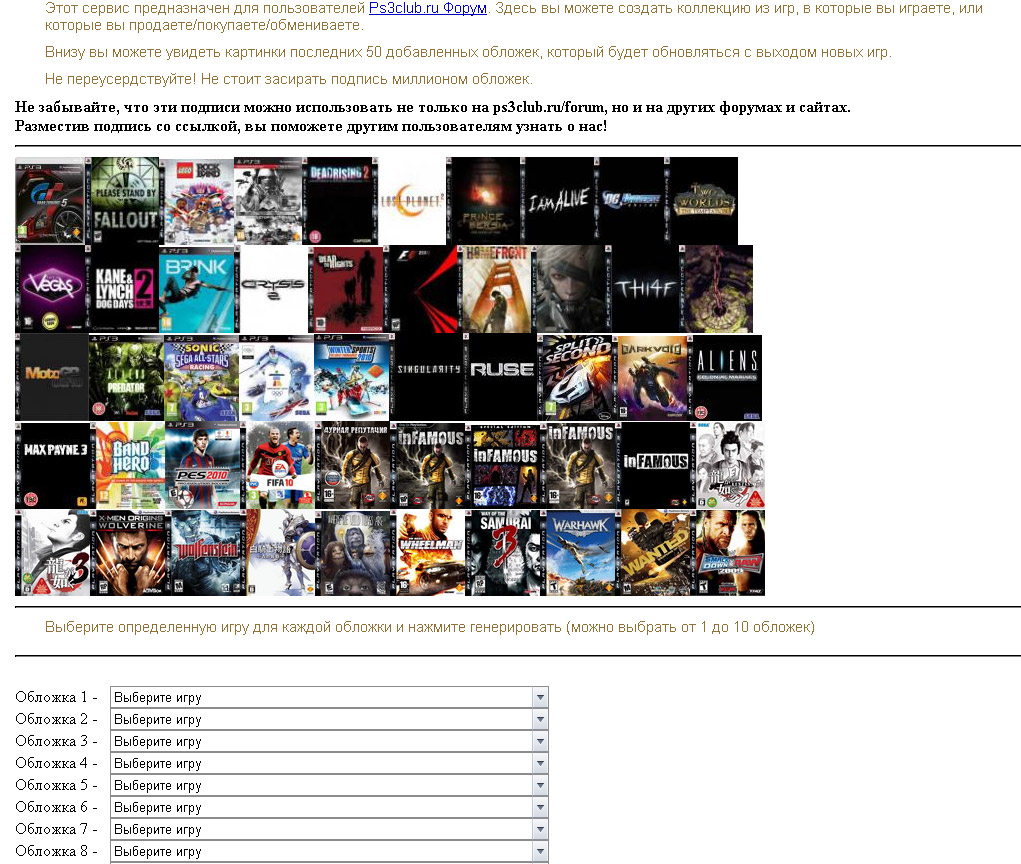Click the Thi4f cover
Screen dimensions: 1021x864
(x=644, y=290)
